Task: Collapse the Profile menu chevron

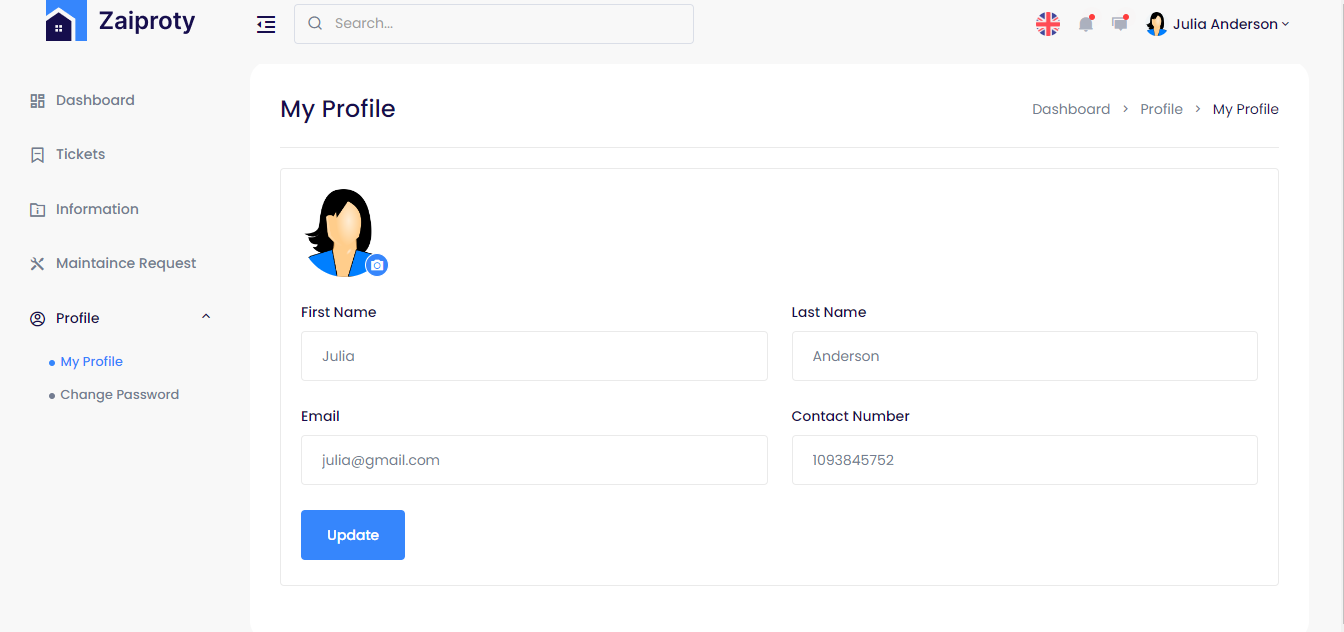Action: [206, 317]
